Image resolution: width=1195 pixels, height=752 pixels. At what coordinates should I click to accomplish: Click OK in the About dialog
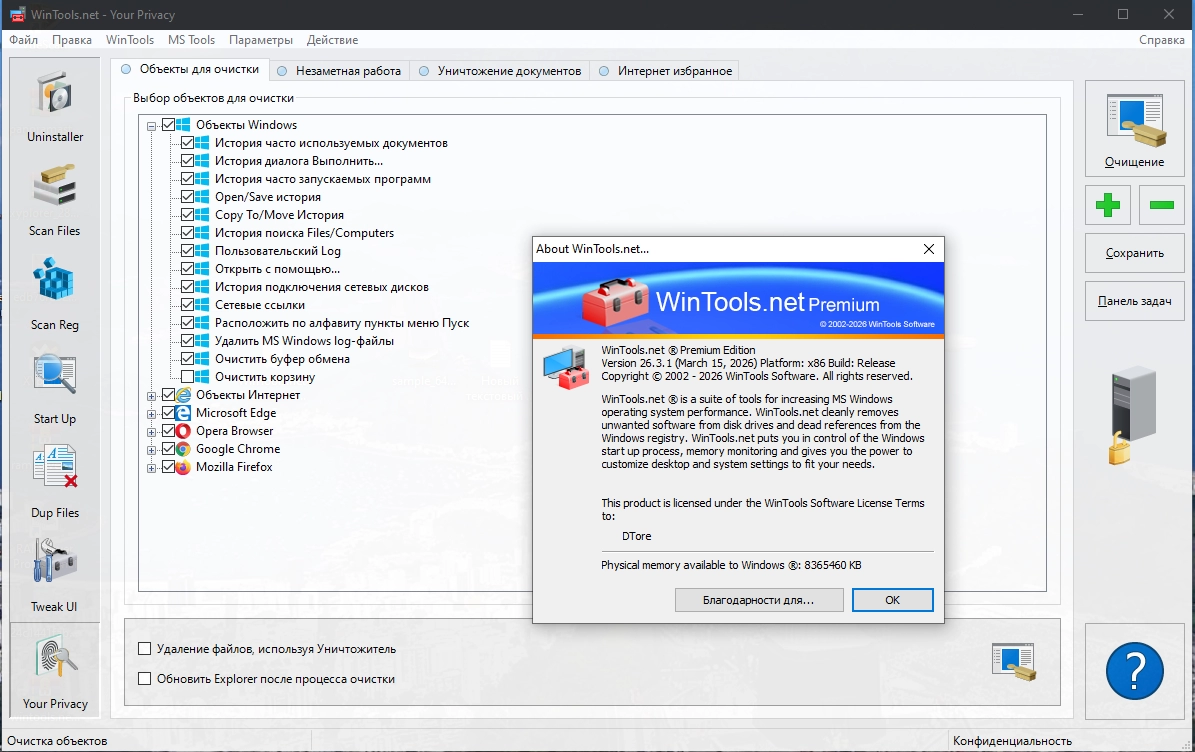pyautogui.click(x=892, y=600)
